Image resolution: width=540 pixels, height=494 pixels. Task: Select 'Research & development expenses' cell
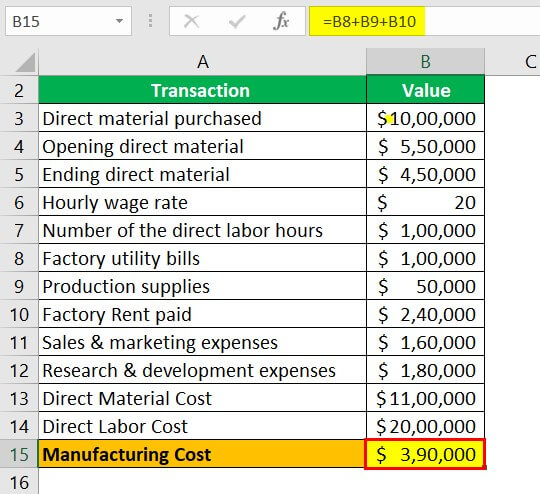(202, 370)
